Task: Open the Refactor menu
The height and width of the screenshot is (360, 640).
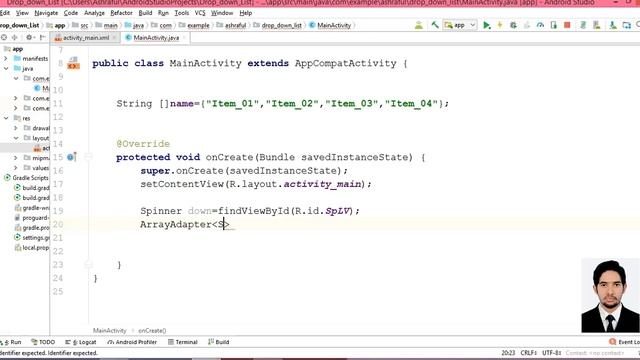Action: (x=121, y=13)
